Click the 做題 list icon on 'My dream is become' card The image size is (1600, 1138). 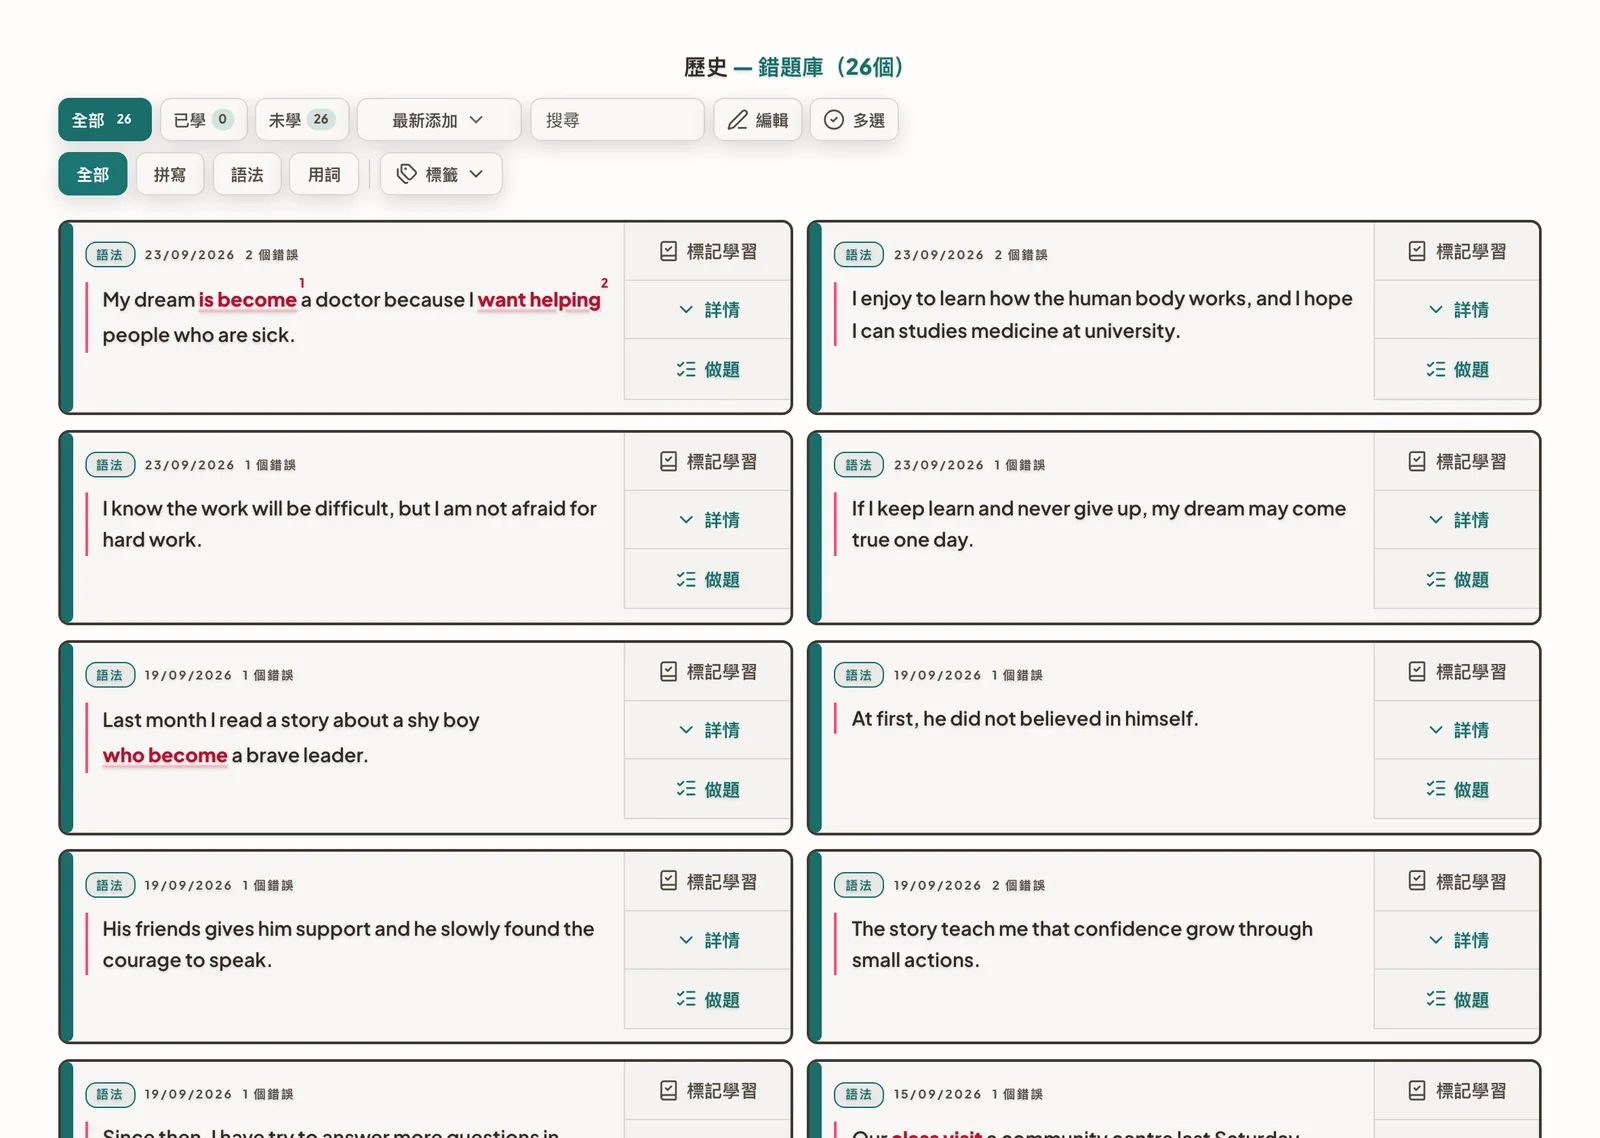click(686, 369)
